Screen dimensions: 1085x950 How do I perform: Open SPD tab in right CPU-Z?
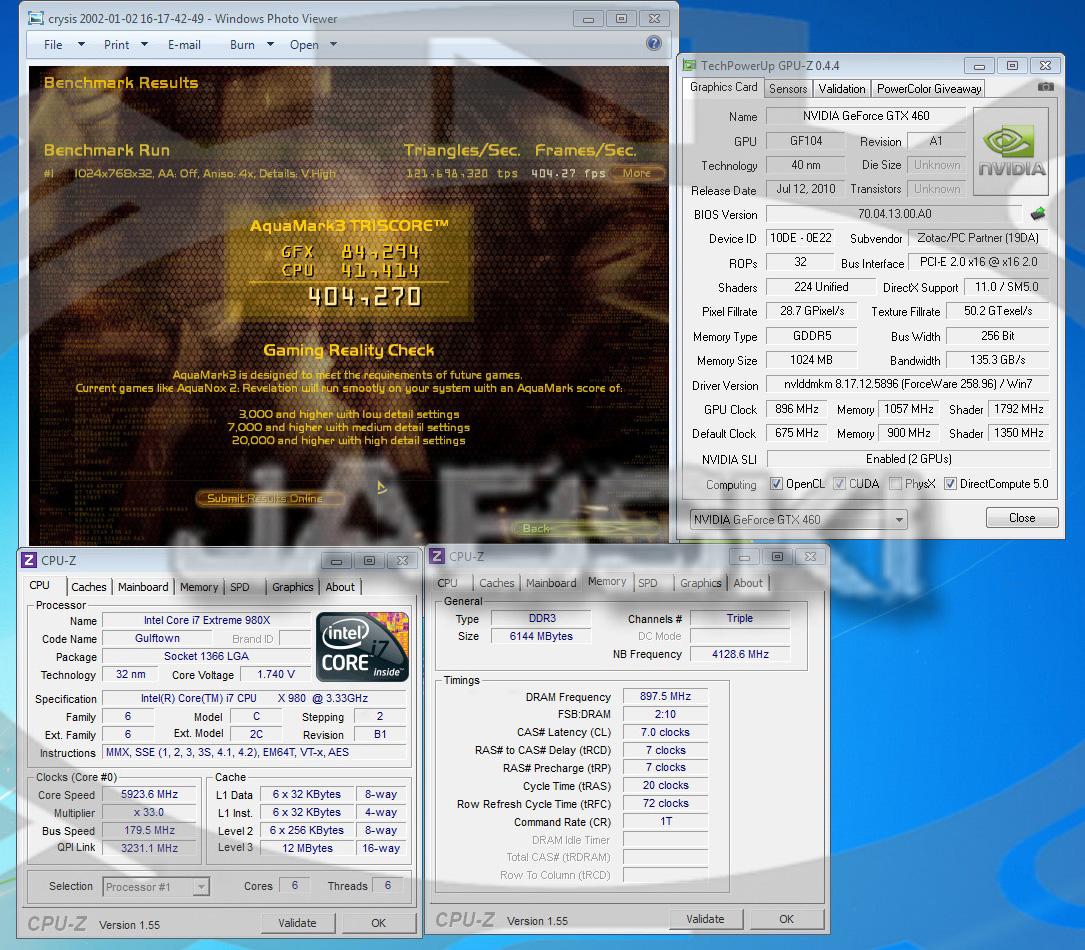pos(648,583)
